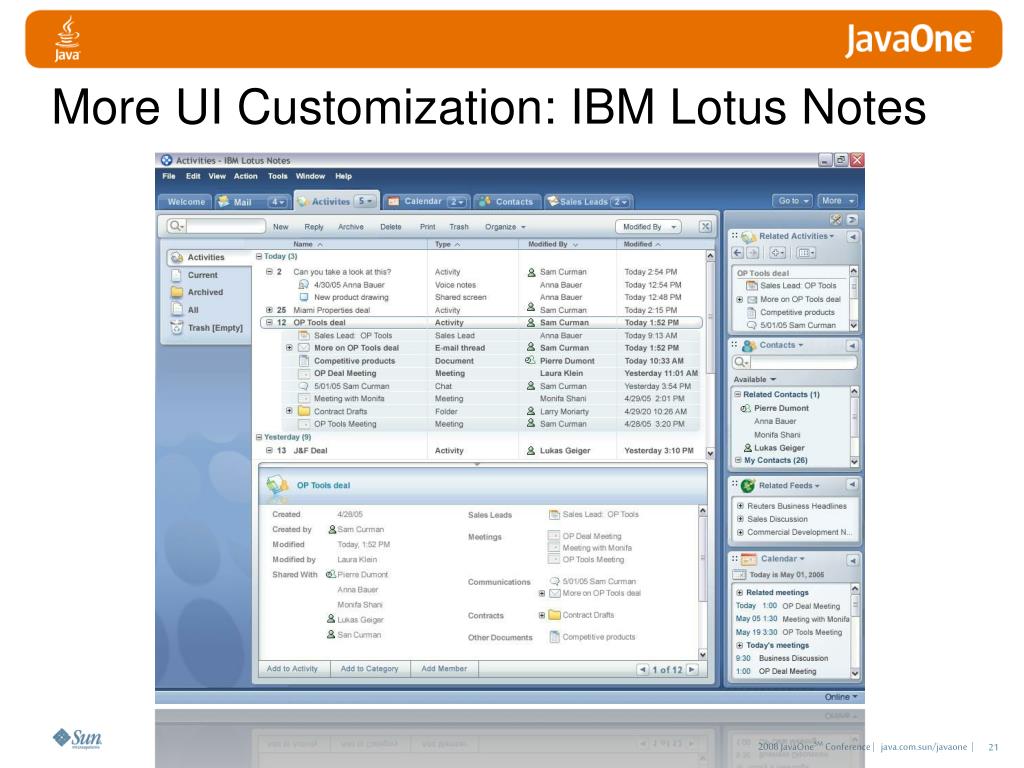1024x768 pixels.
Task: Click Add Member button
Action: pyautogui.click(x=444, y=669)
